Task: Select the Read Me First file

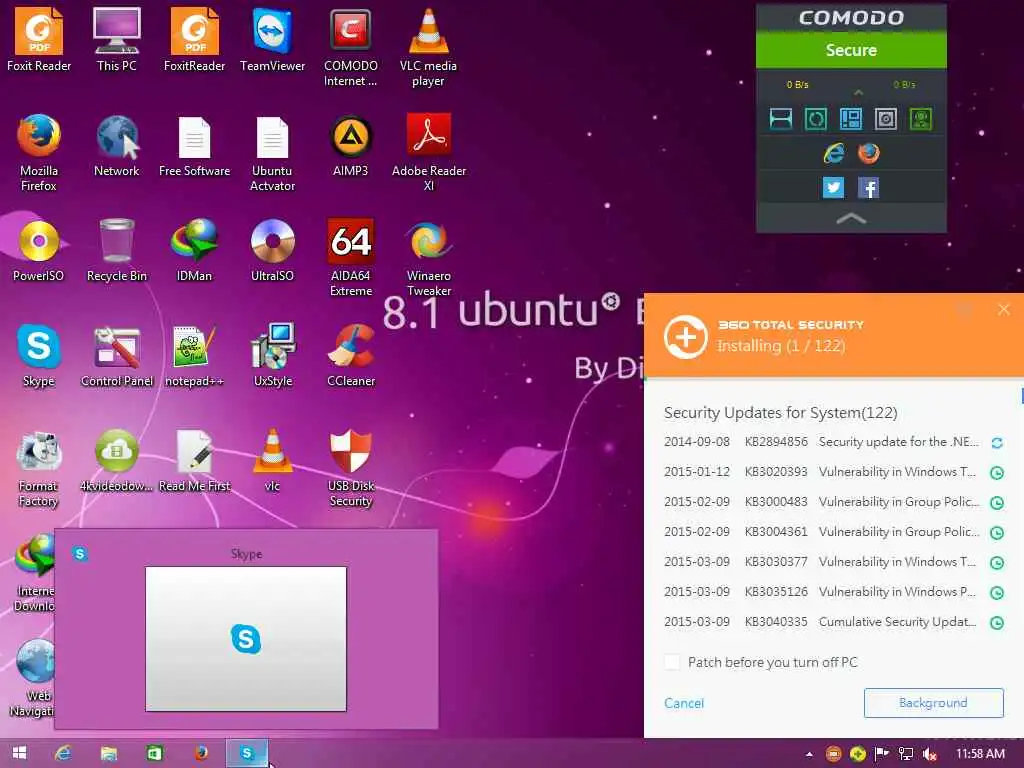Action: click(x=195, y=460)
